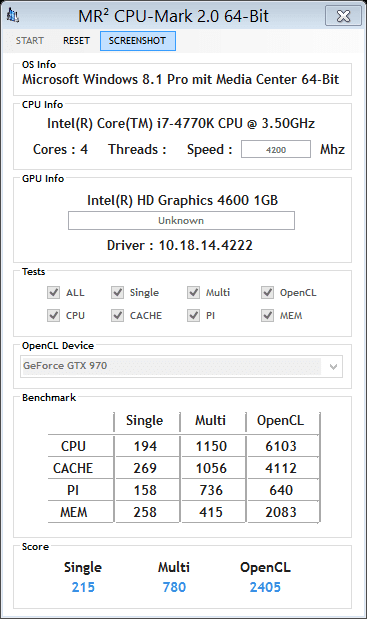This screenshot has width=367, height=619.
Task: Click the START menu item
Action: point(30,41)
